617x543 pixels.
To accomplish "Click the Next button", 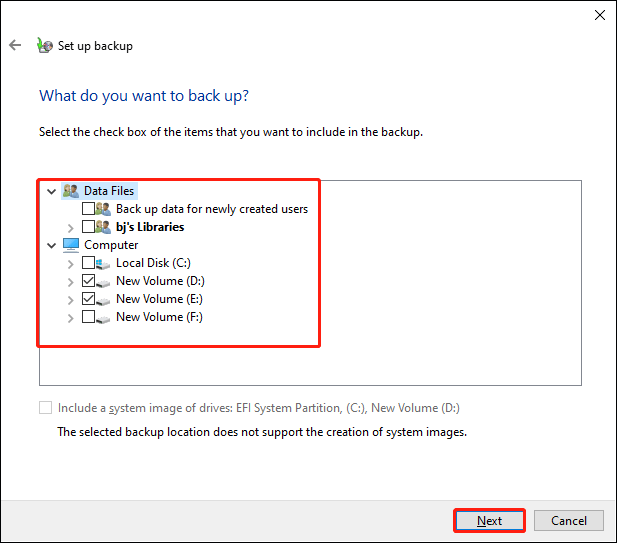I will (x=490, y=521).
